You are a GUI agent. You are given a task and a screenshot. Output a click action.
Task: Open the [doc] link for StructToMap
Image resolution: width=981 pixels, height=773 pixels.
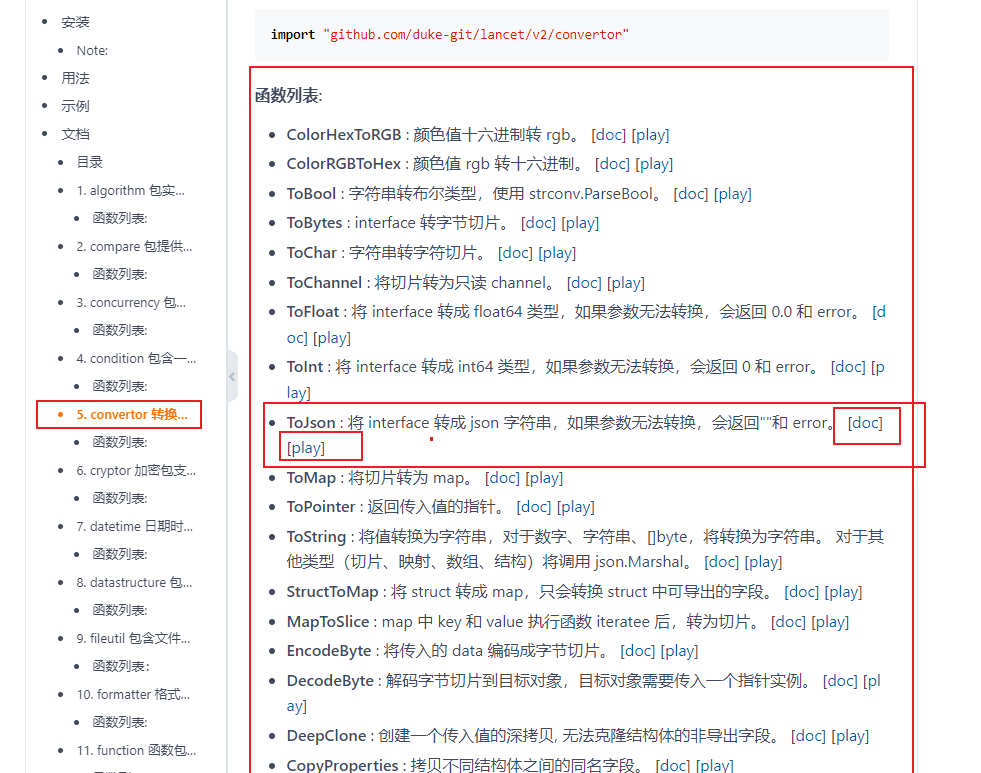[802, 591]
